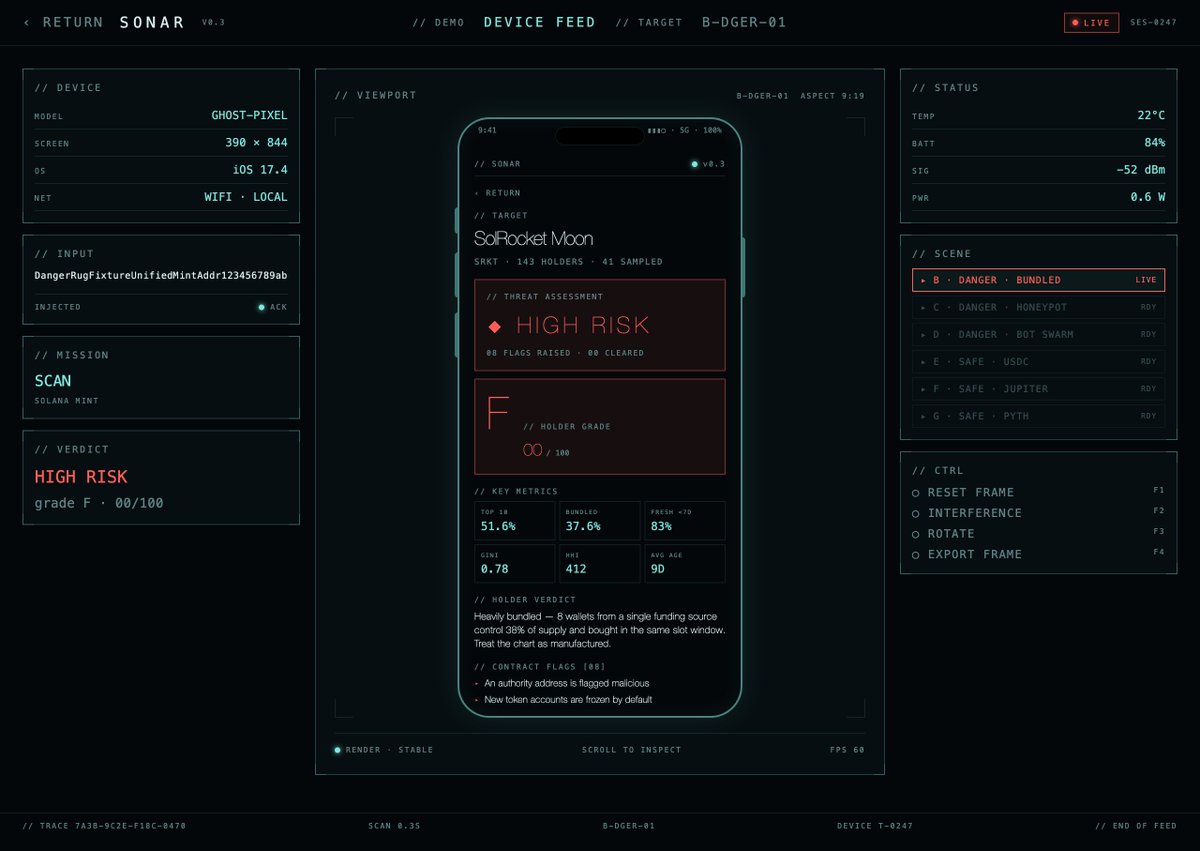Click DEVICE T-0247 in footer

(x=875, y=826)
